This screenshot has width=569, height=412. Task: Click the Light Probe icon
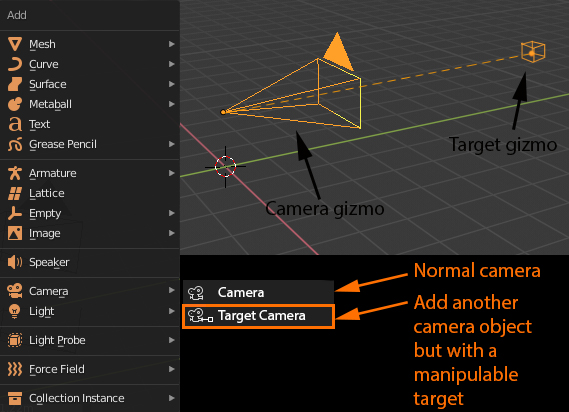pyautogui.click(x=15, y=340)
